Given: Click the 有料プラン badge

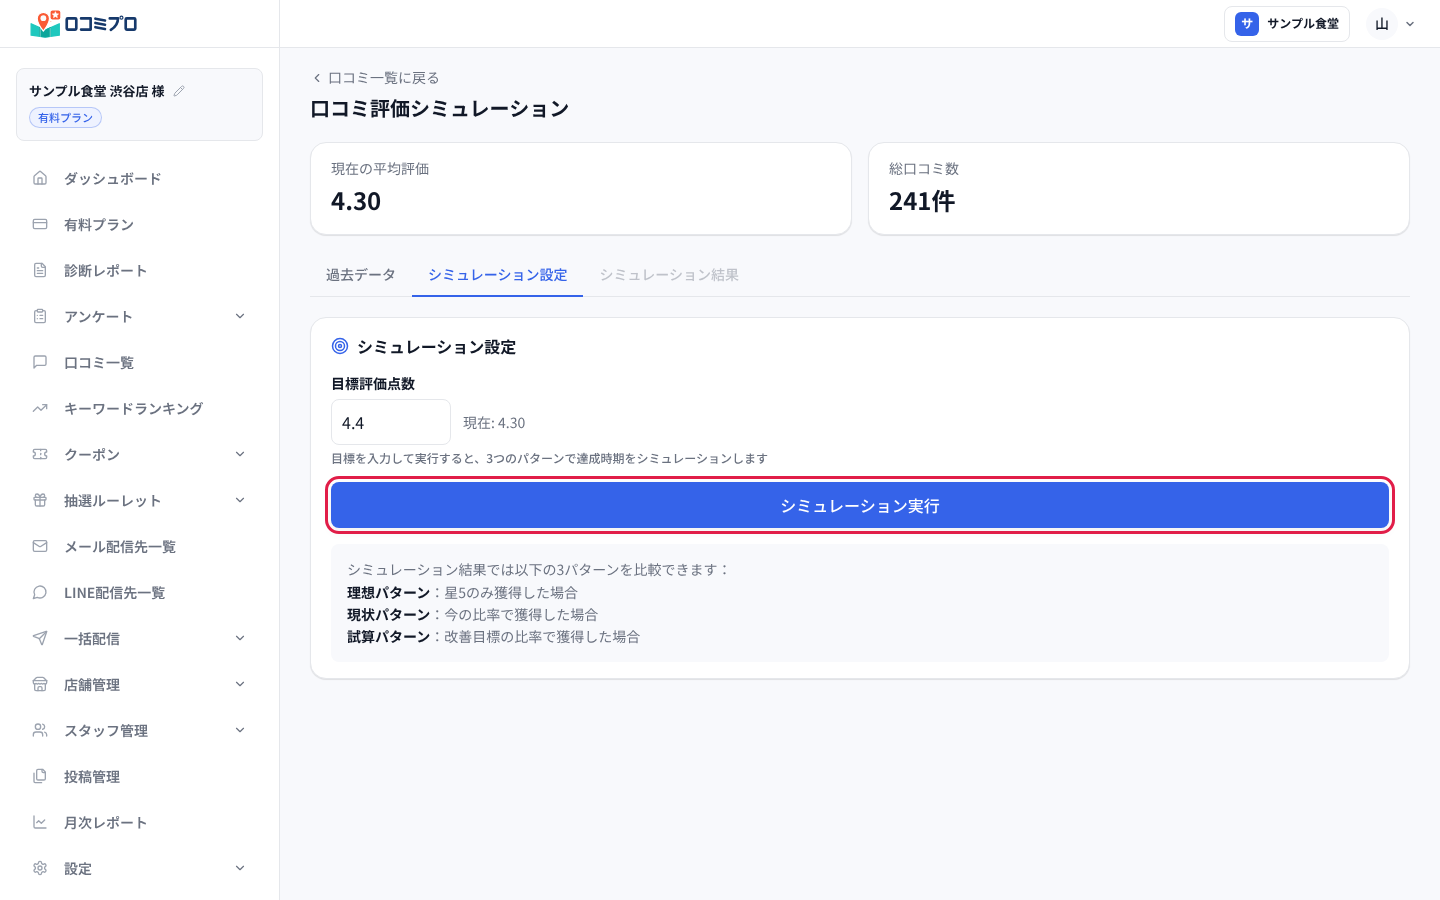Looking at the screenshot, I should click(66, 118).
